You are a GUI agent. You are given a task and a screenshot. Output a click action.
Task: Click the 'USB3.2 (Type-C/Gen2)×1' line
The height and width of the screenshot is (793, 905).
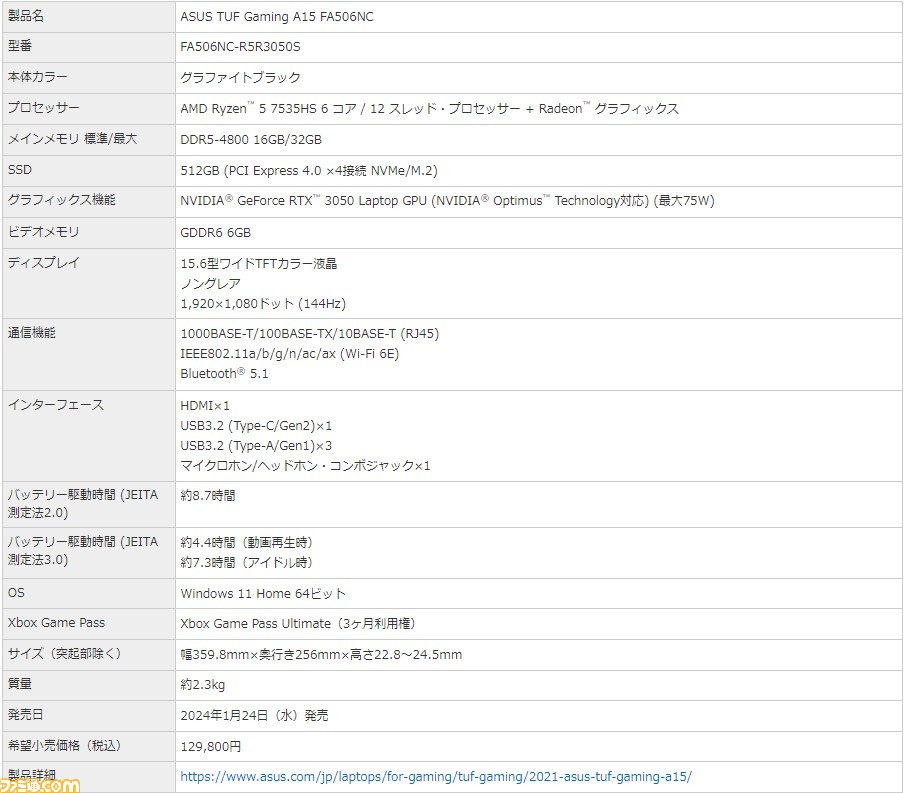point(256,426)
